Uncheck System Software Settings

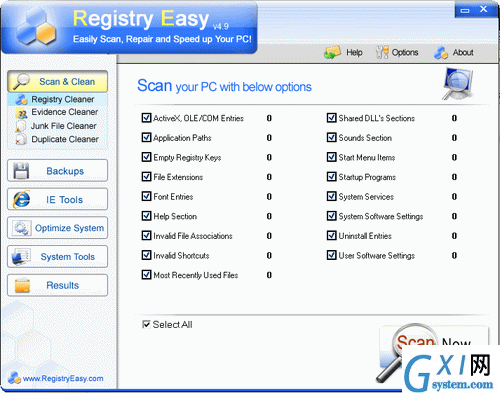pyautogui.click(x=331, y=216)
